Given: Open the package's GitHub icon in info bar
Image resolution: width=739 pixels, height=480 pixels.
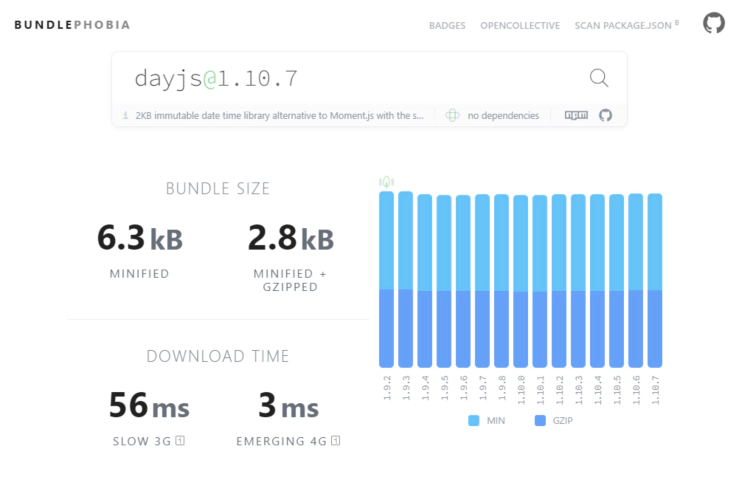Looking at the screenshot, I should (x=605, y=115).
